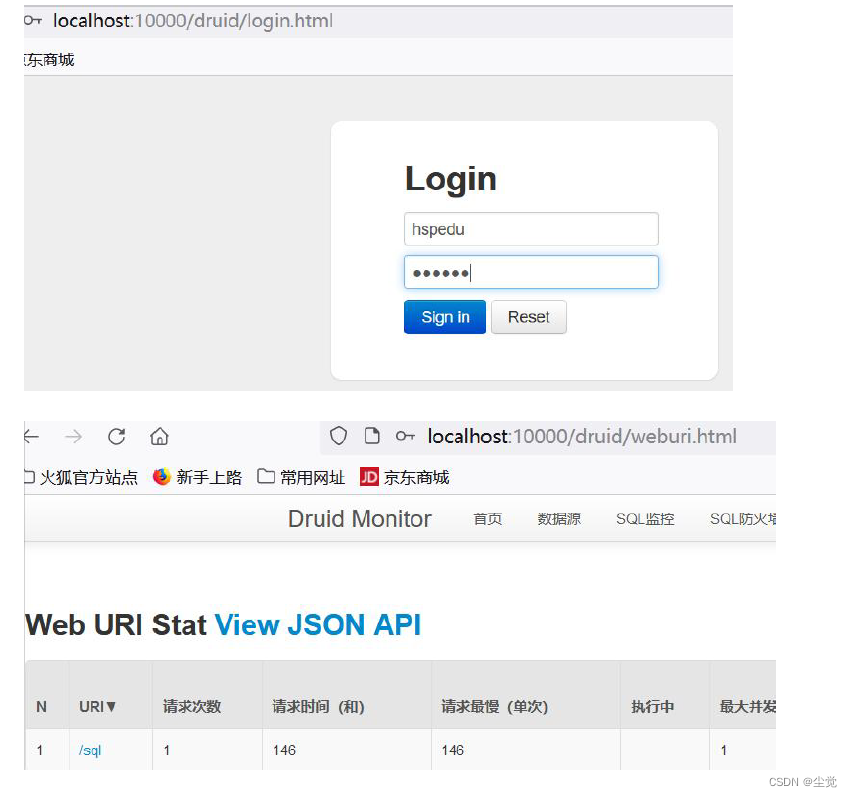The width and height of the screenshot is (852, 797).
Task: Click the home icon in the toolbar
Action: click(x=159, y=436)
